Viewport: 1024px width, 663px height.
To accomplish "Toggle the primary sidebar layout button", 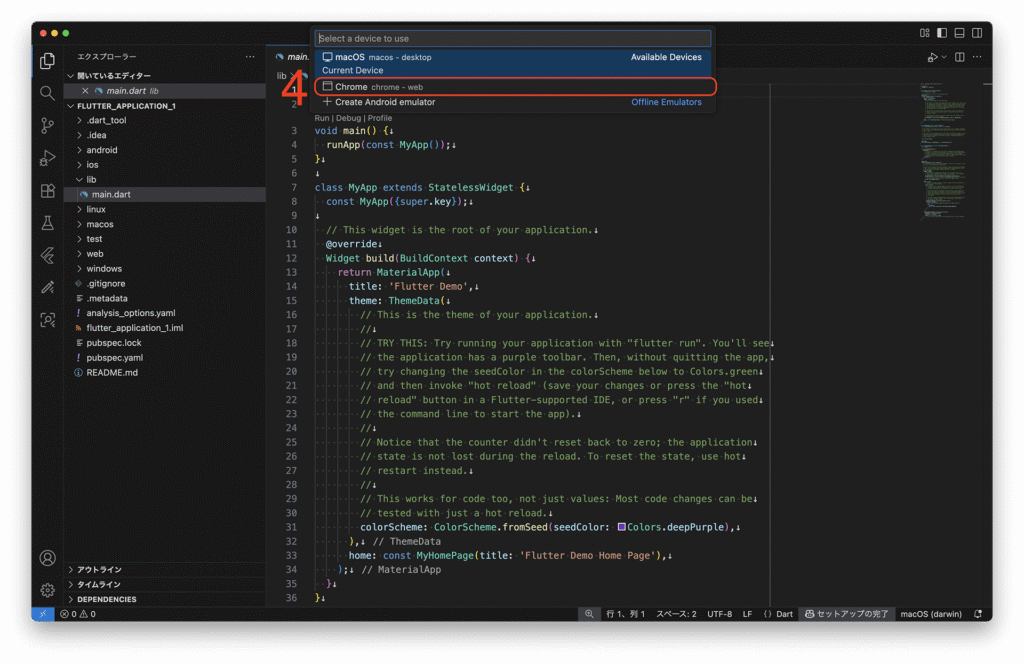I will (941, 33).
